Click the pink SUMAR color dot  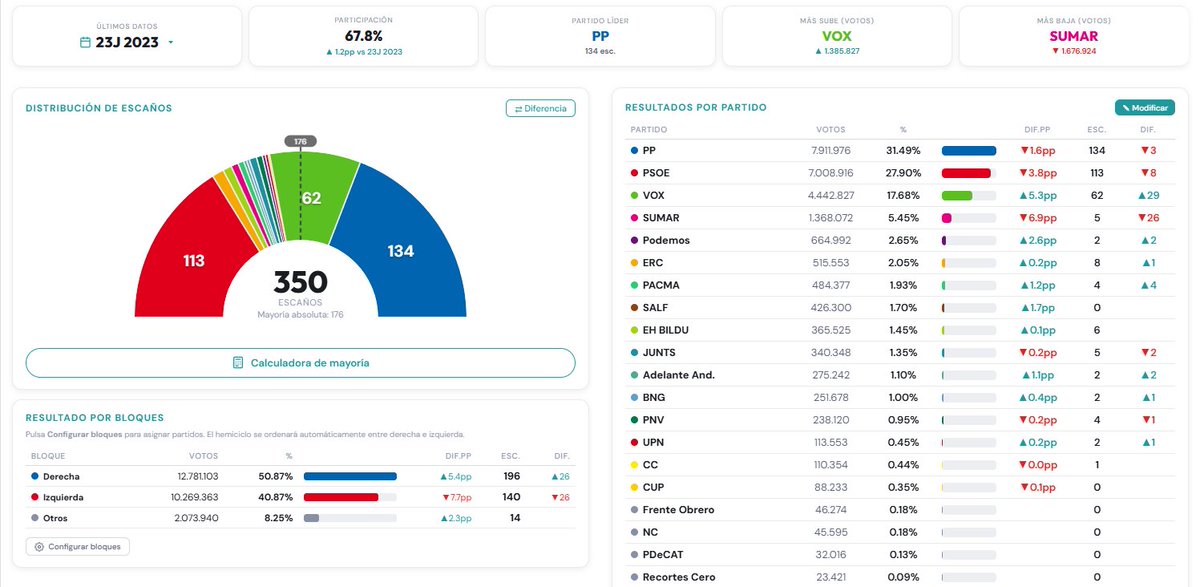point(634,218)
